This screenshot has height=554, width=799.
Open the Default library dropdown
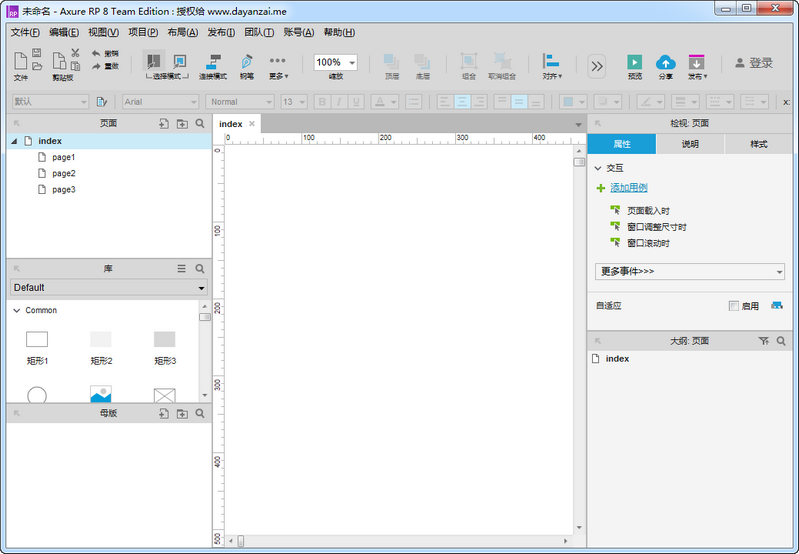click(x=108, y=288)
